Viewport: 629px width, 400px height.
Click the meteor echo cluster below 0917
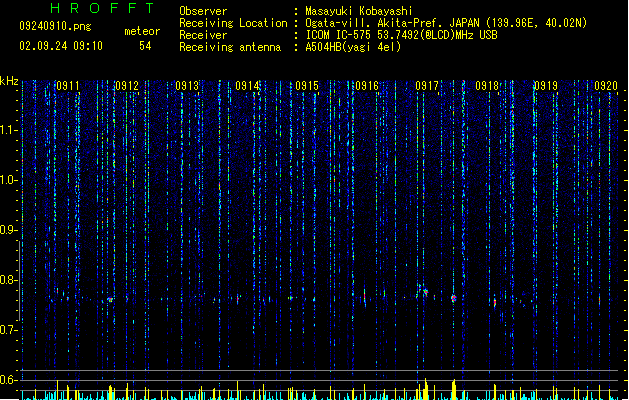423,291
